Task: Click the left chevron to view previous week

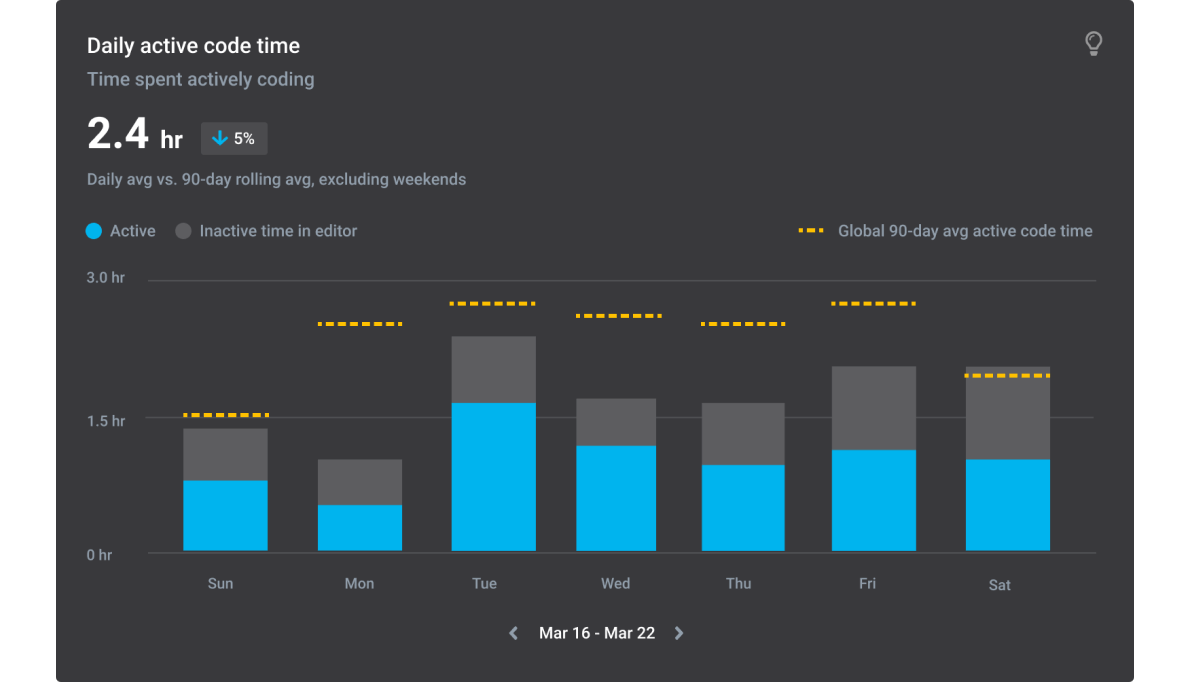Action: [513, 633]
